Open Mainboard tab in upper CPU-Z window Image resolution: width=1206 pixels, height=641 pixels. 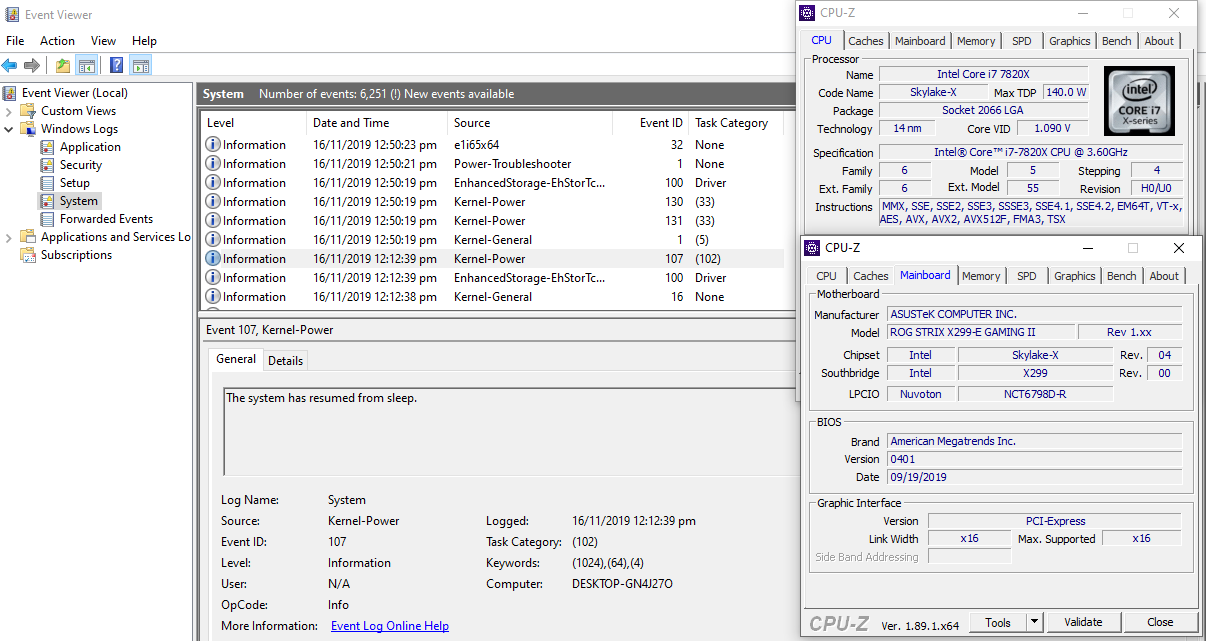[x=920, y=41]
